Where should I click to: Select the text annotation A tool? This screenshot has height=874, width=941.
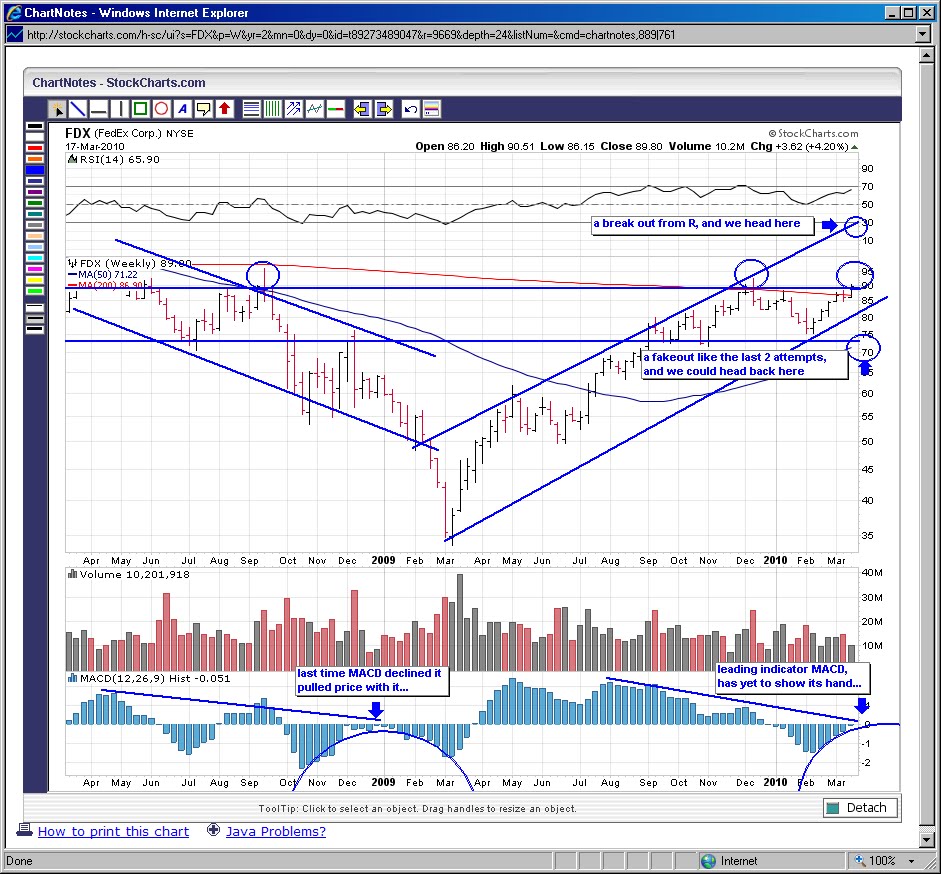point(182,109)
